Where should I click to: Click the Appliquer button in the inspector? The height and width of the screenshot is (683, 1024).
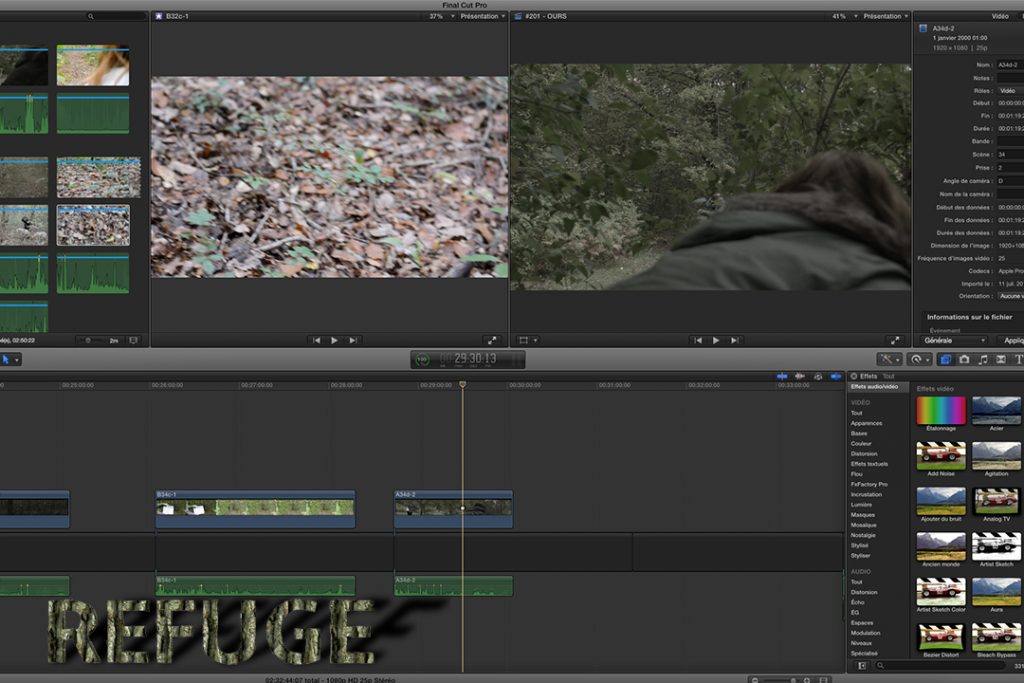[x=1016, y=339]
